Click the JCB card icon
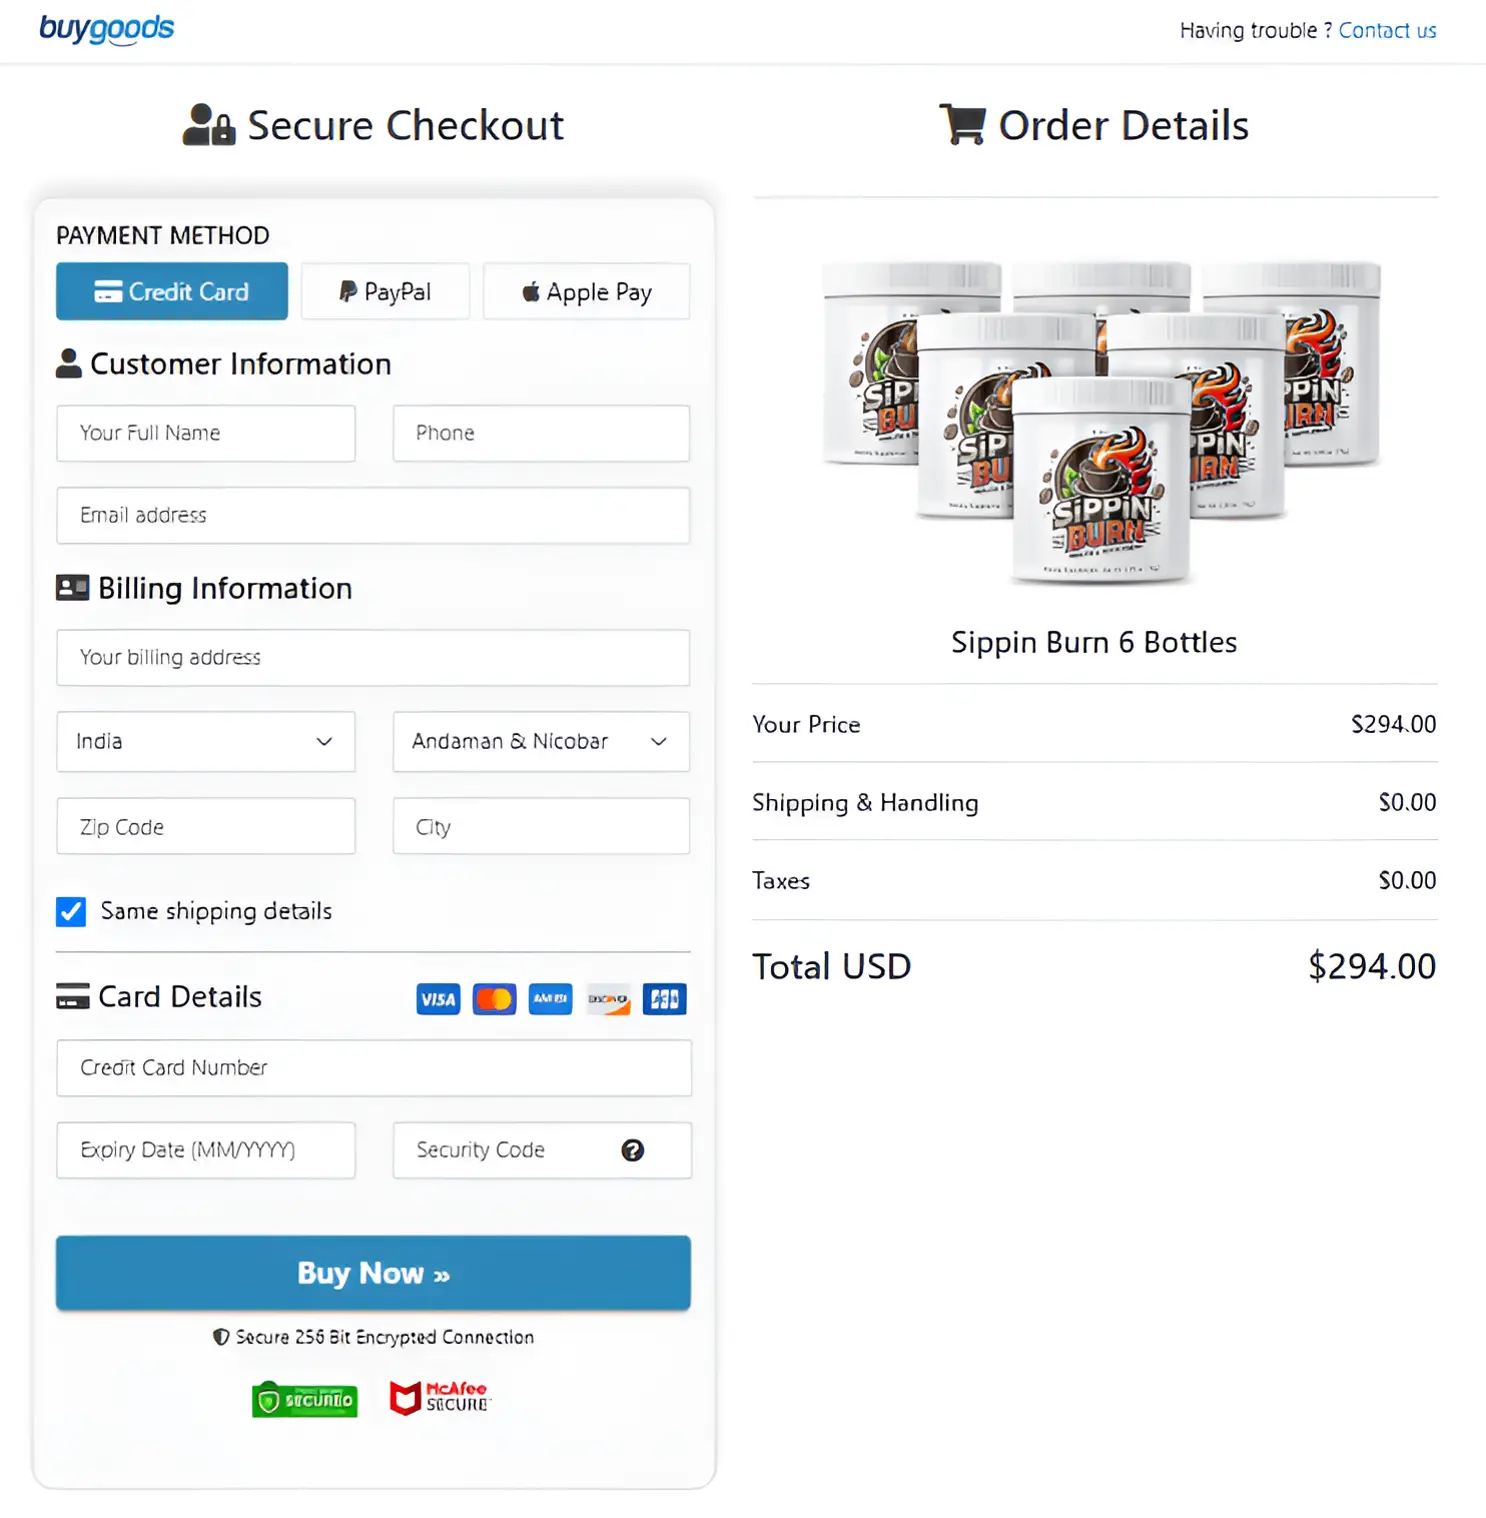 pos(665,999)
